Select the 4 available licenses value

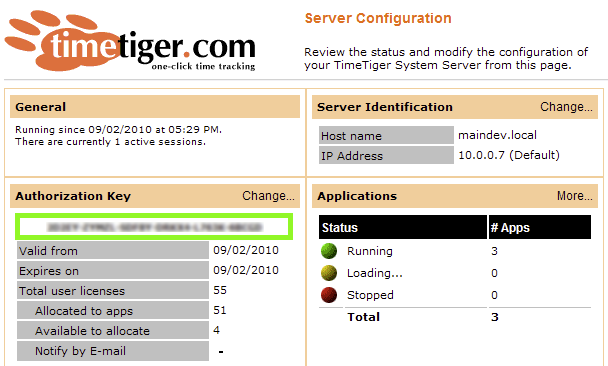coord(216,330)
